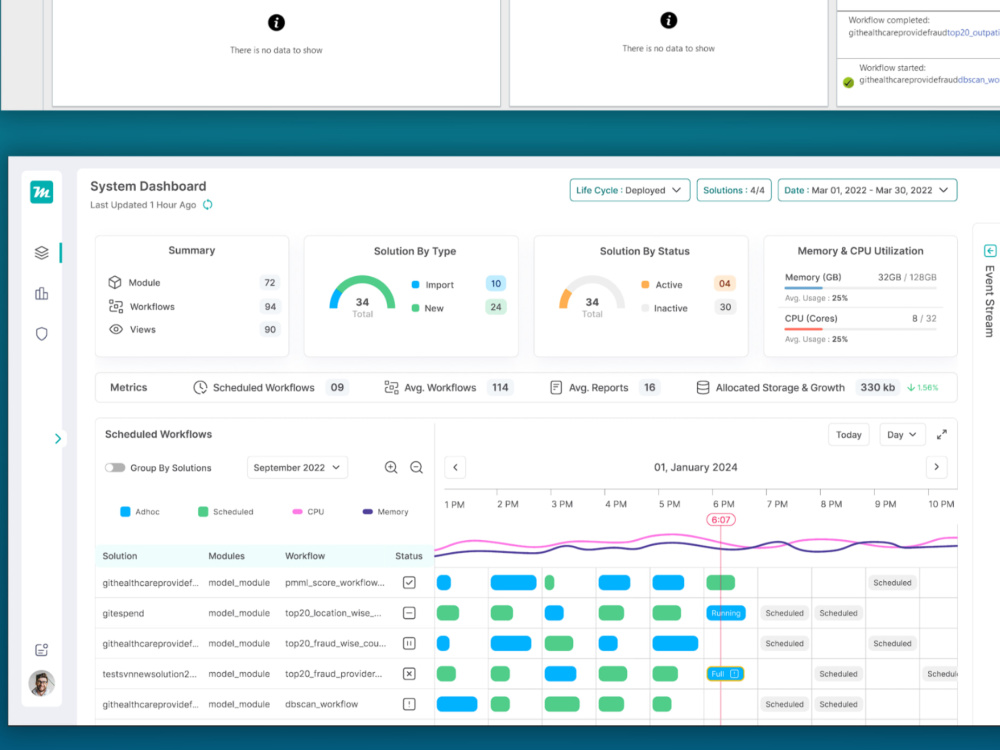Click the Import count badge 10
This screenshot has width=1000, height=750.
click(x=496, y=284)
